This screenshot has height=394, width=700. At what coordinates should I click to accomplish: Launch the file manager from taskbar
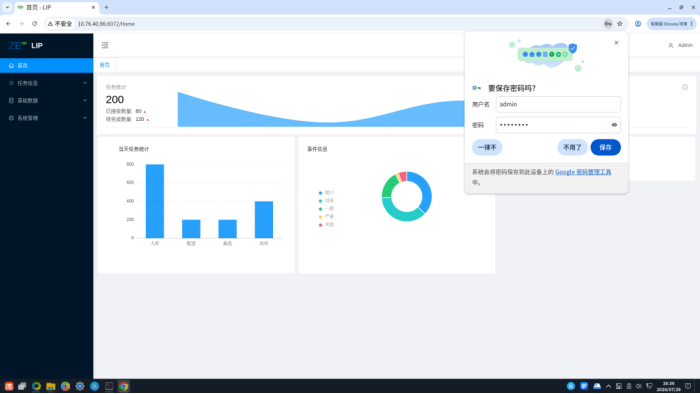[x=51, y=386]
